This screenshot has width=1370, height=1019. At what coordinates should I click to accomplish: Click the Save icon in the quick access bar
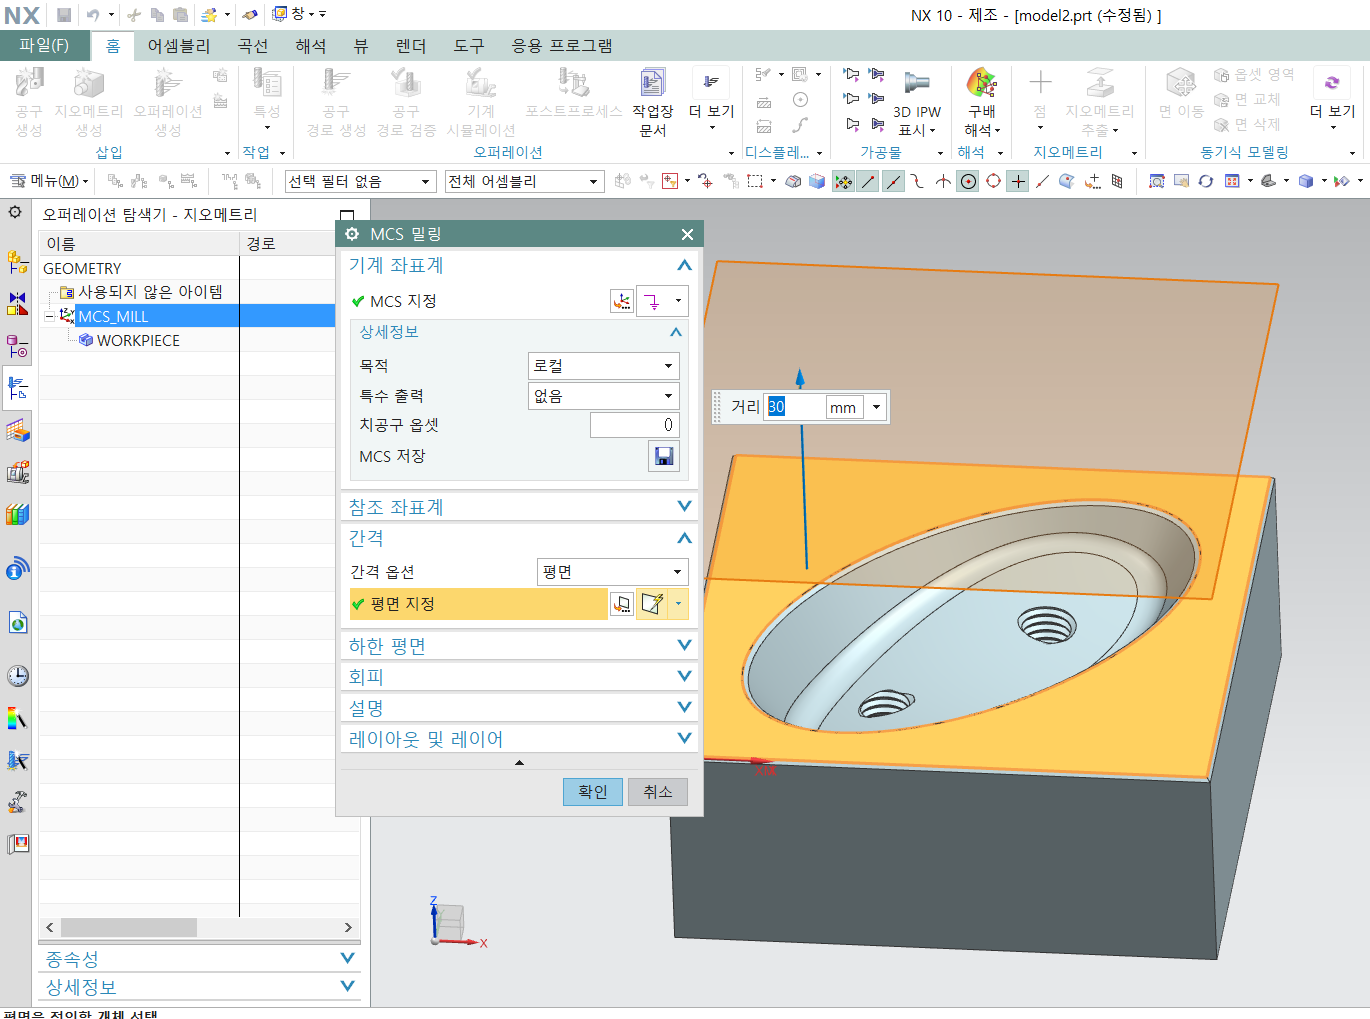(x=64, y=15)
